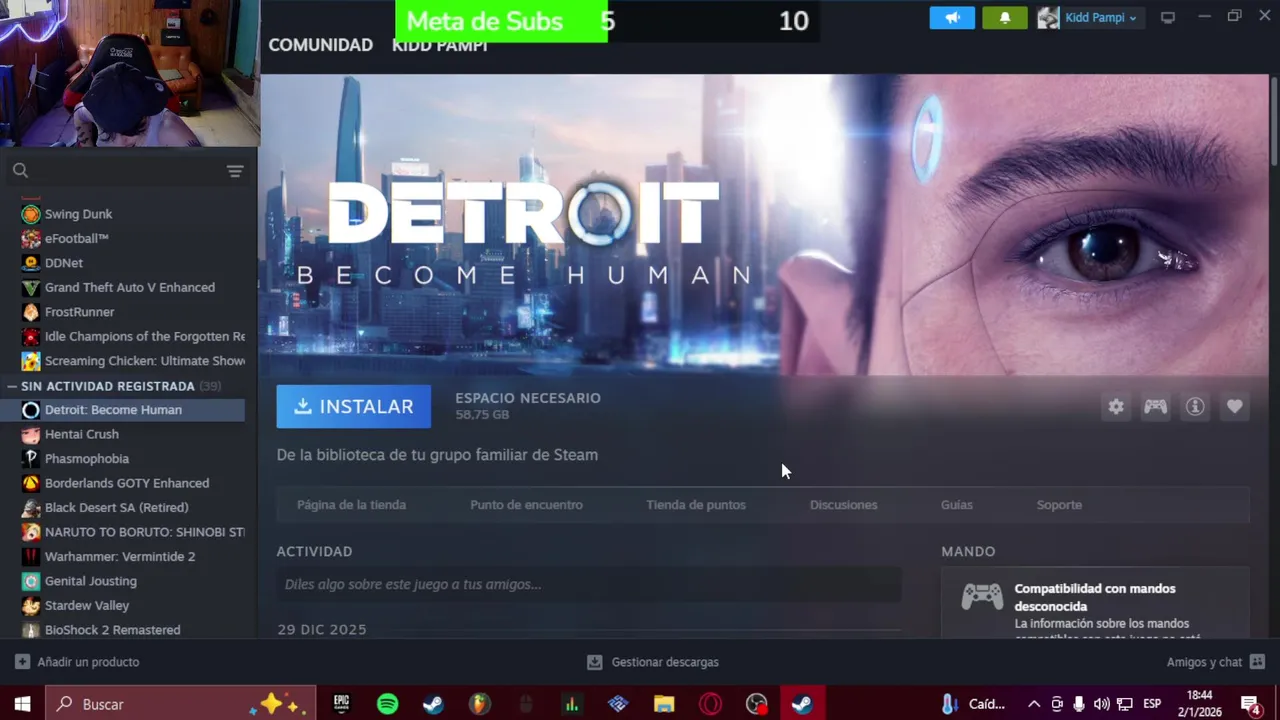Open the COMUNIDAD menu
This screenshot has width=1280, height=720.
click(x=320, y=45)
